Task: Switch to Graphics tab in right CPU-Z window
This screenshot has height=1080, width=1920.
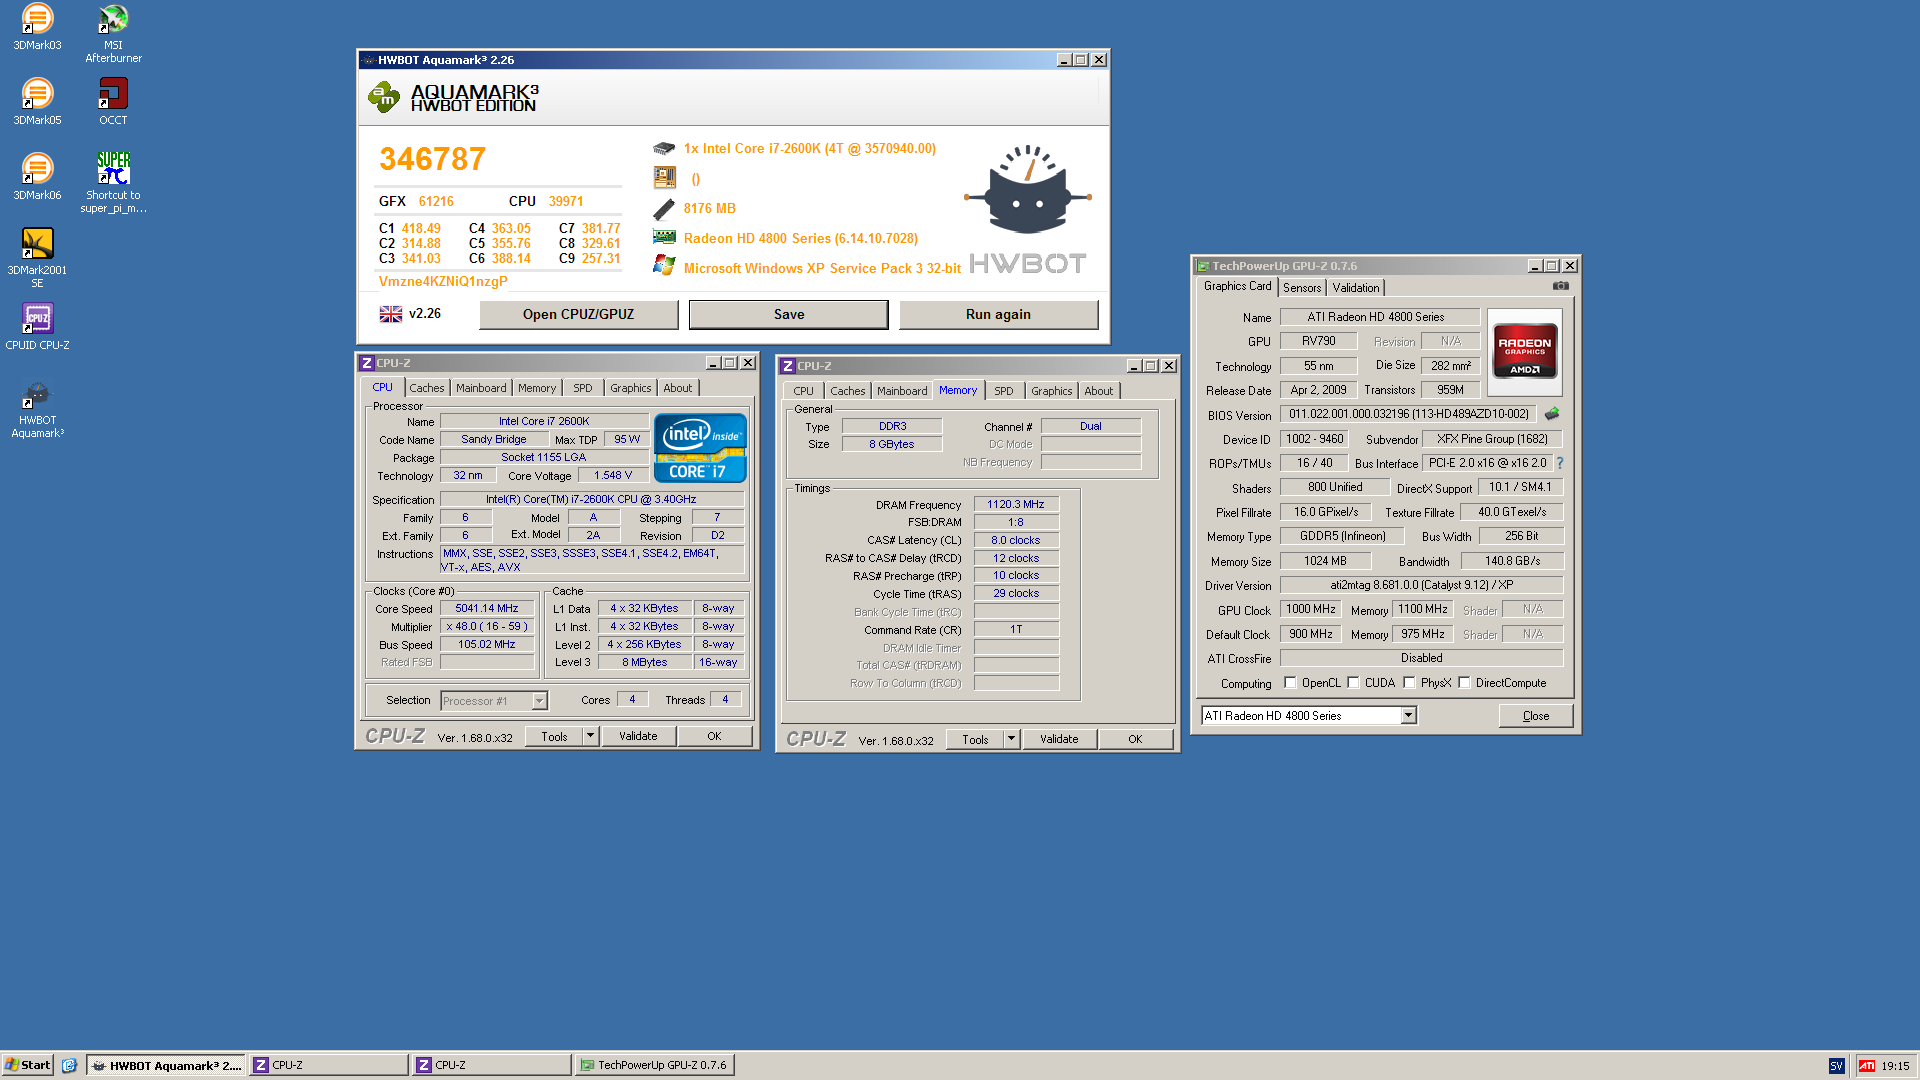Action: [x=1052, y=391]
